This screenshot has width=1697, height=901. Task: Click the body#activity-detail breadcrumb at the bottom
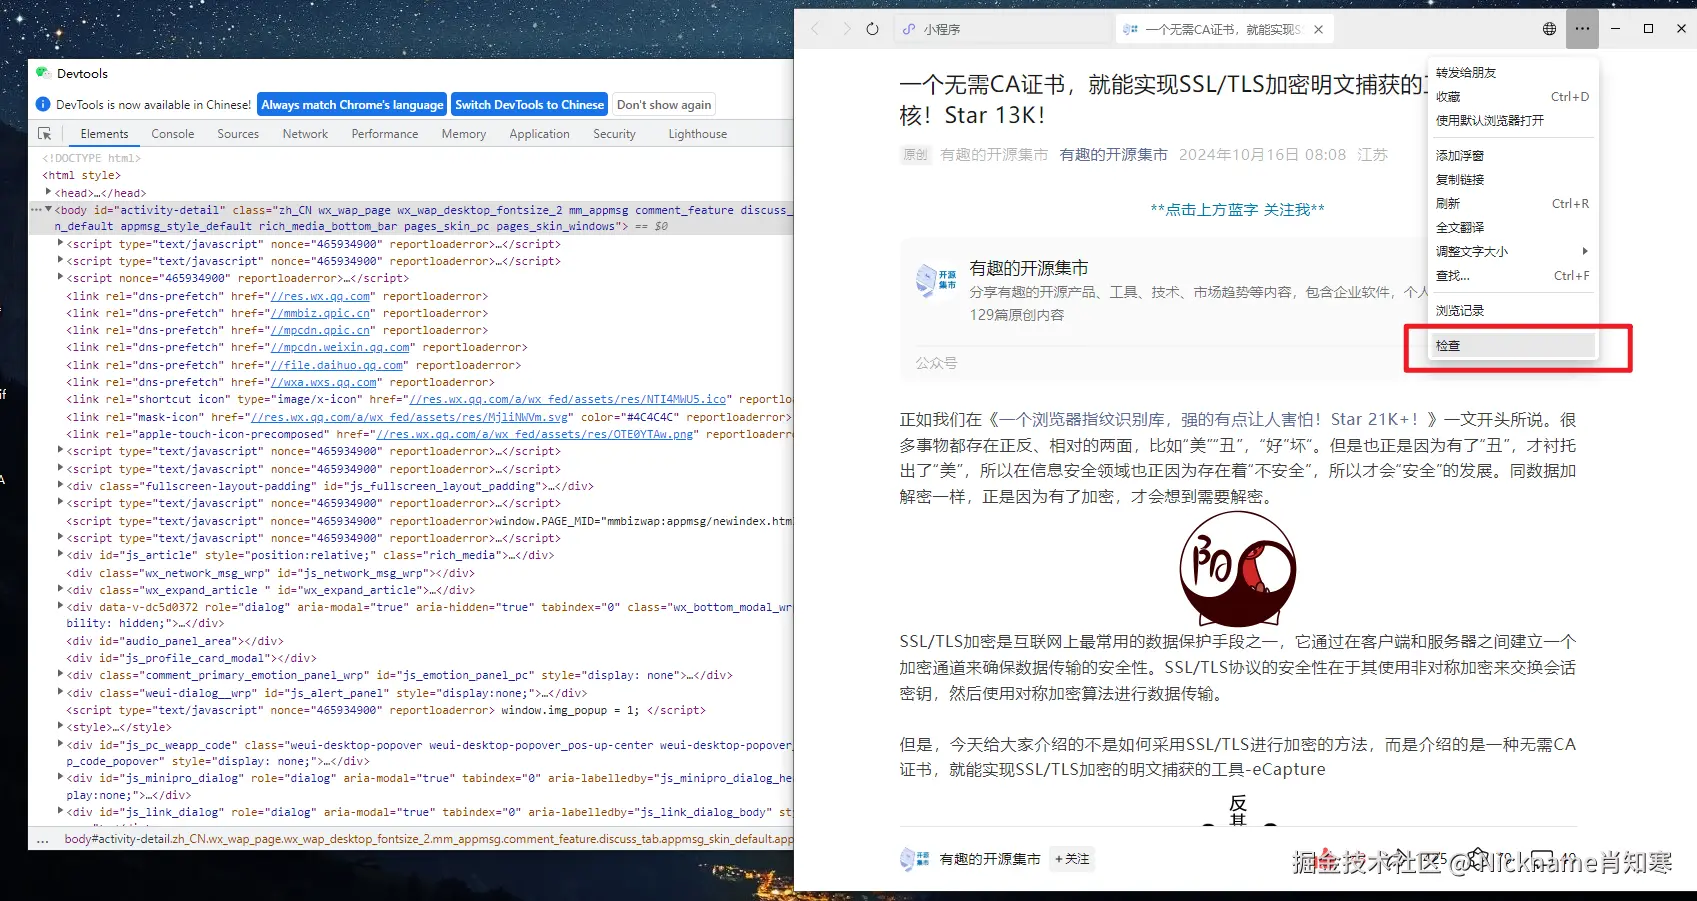pos(428,839)
